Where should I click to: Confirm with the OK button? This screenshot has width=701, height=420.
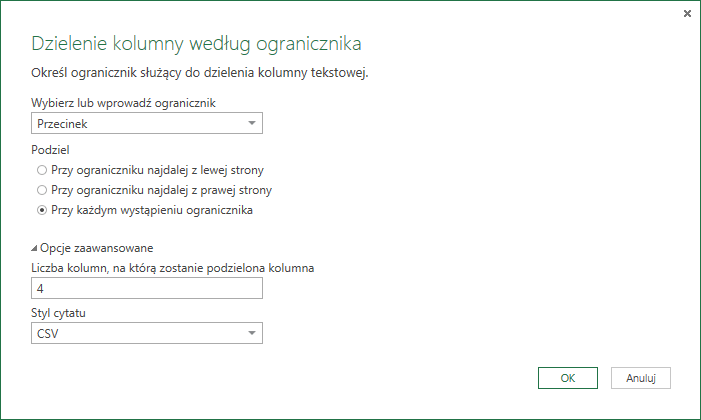click(x=567, y=378)
